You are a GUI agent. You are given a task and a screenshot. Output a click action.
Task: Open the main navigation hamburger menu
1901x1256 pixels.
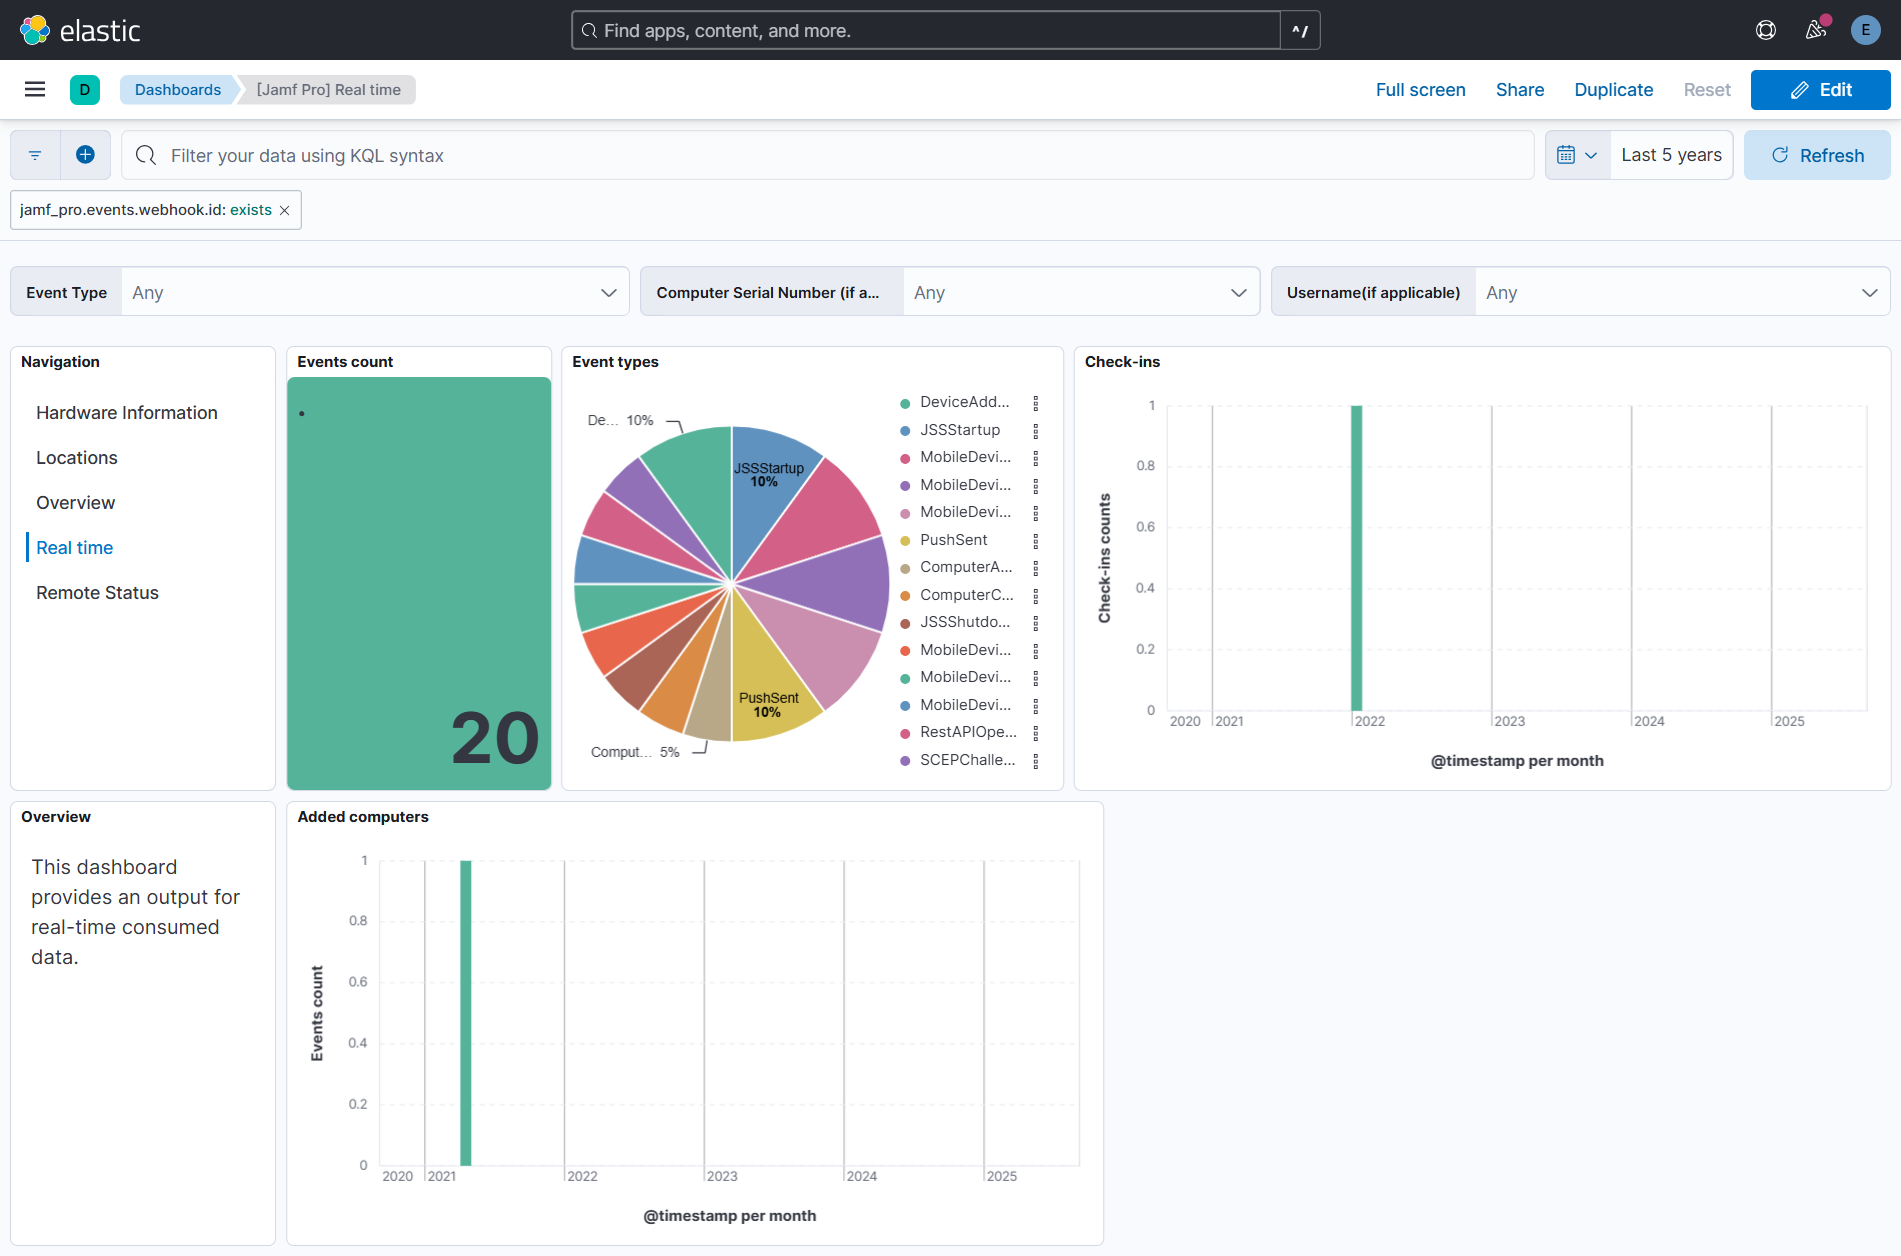(x=34, y=89)
